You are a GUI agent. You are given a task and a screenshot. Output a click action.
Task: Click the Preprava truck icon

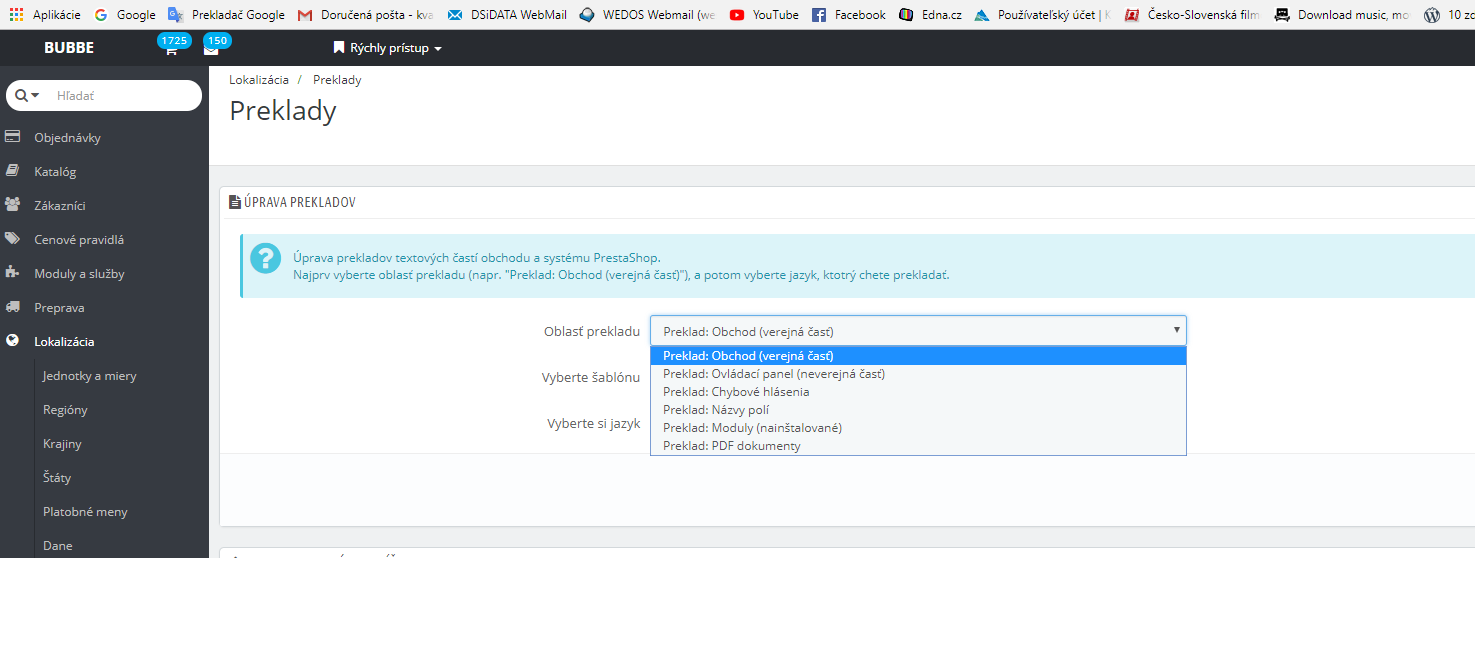[13, 307]
